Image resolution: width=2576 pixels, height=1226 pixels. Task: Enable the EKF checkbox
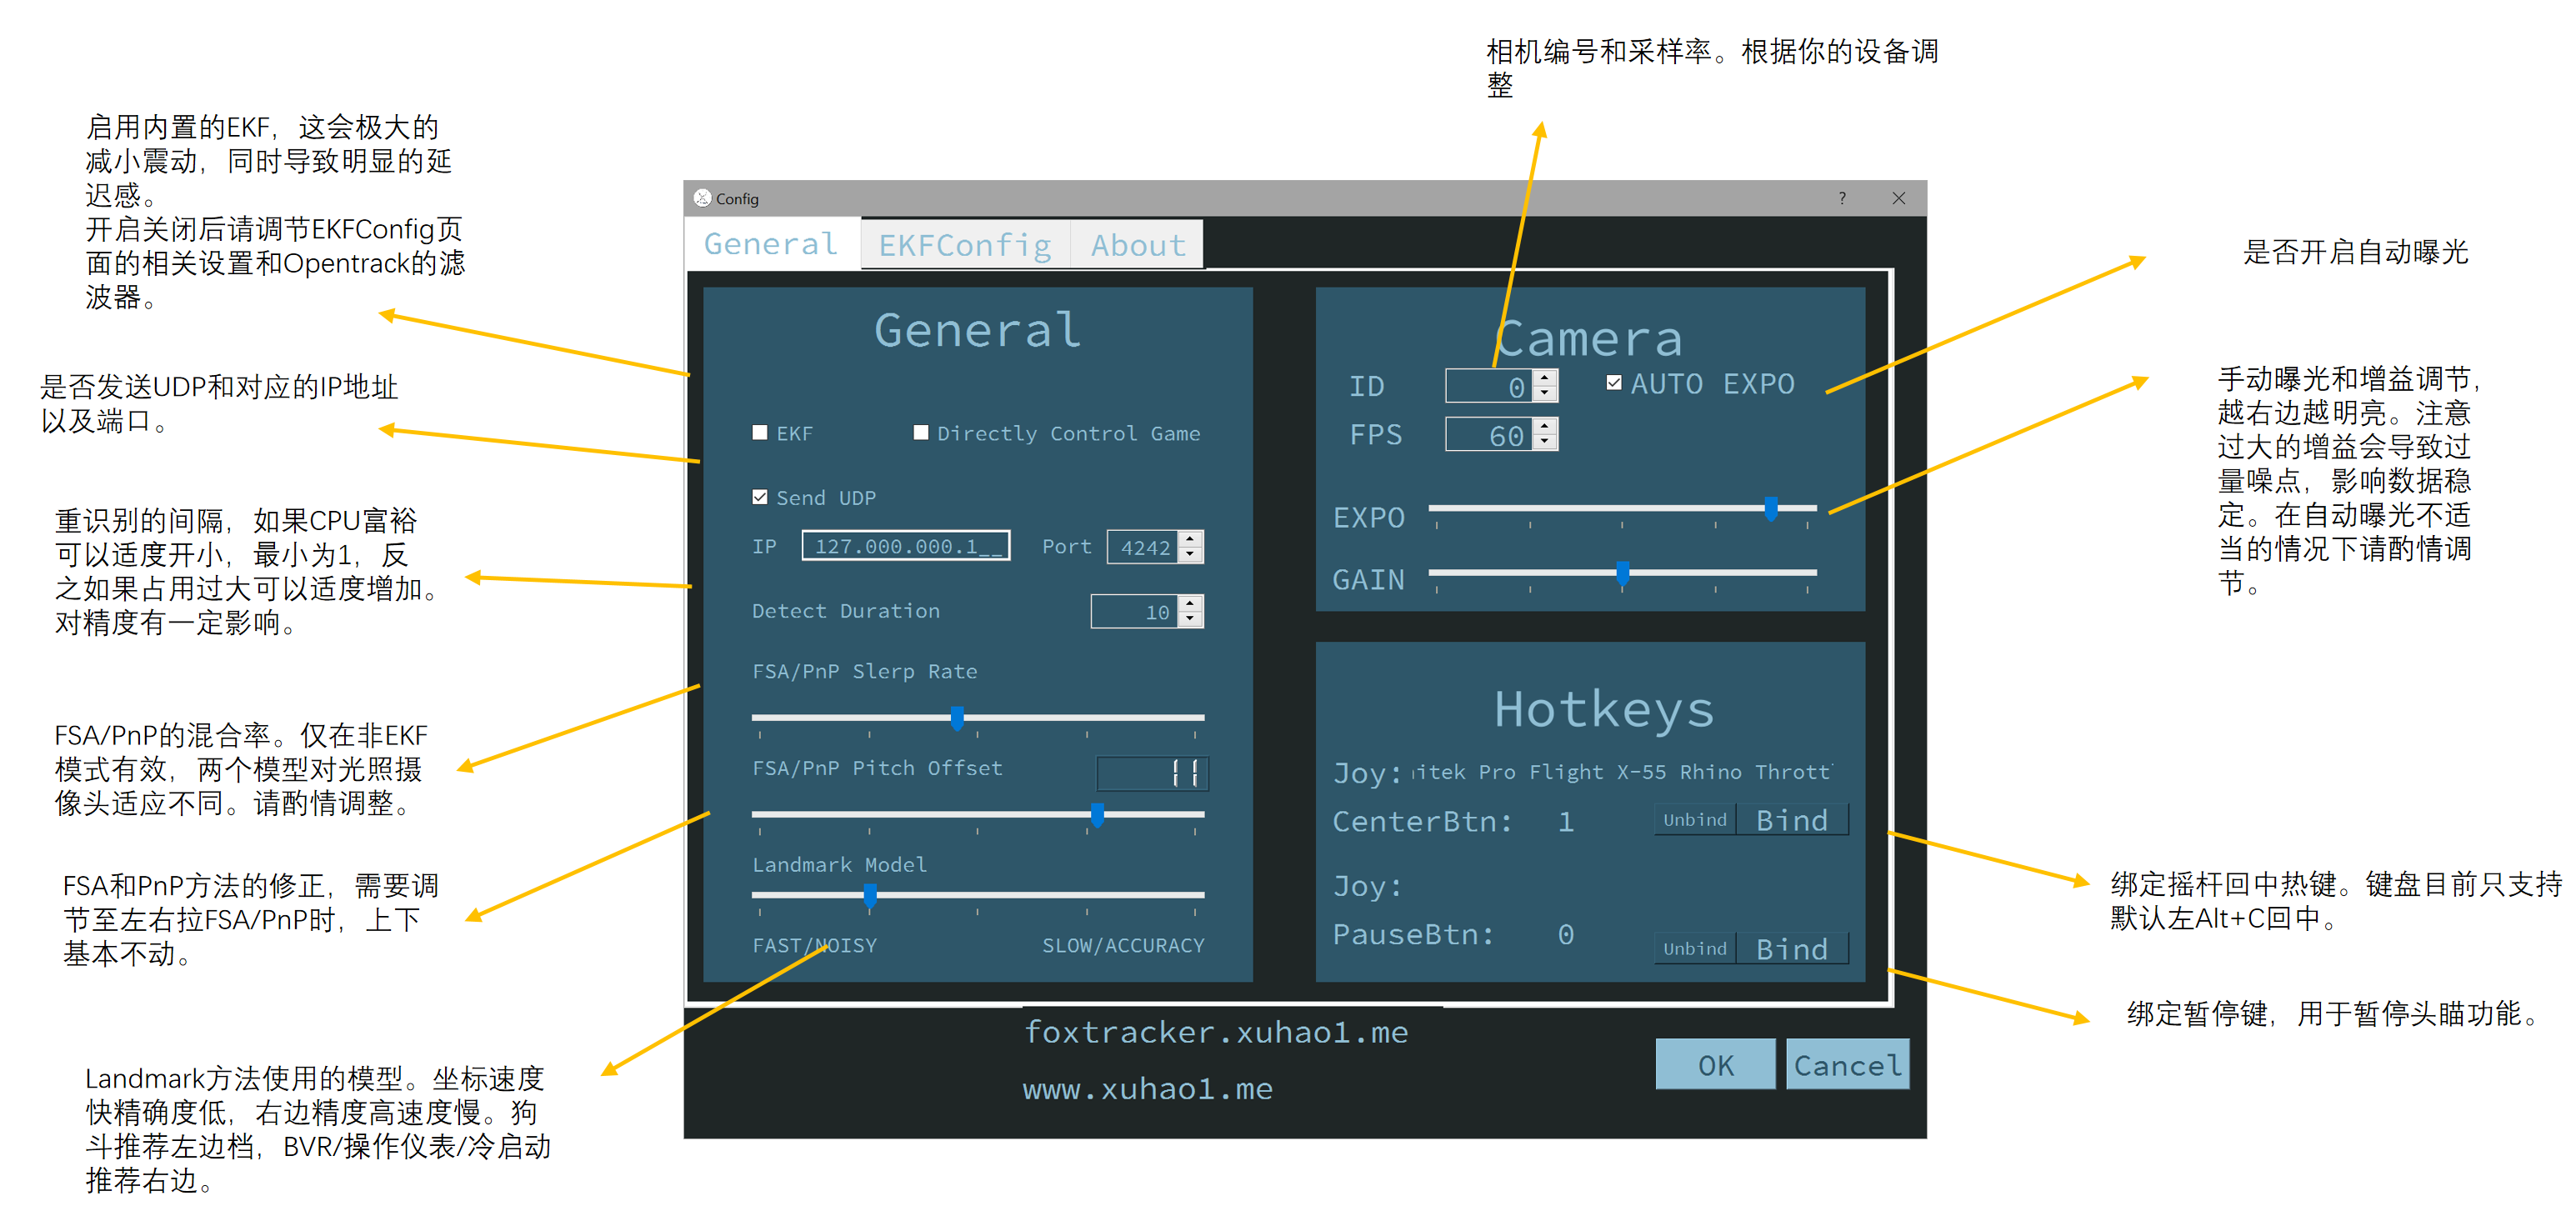click(x=760, y=433)
